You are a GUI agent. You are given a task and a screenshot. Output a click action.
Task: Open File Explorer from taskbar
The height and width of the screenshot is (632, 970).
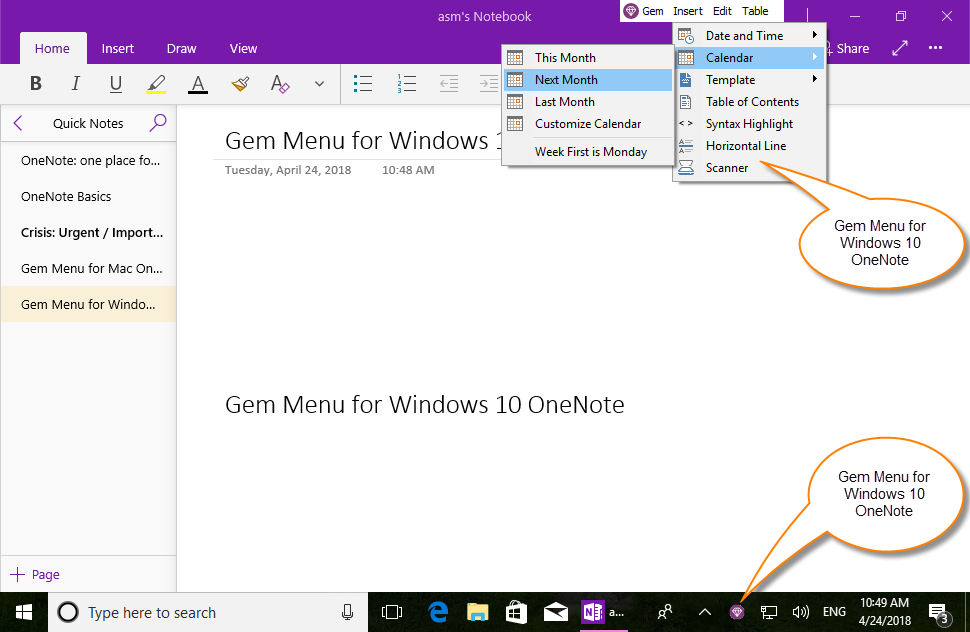tap(477, 612)
